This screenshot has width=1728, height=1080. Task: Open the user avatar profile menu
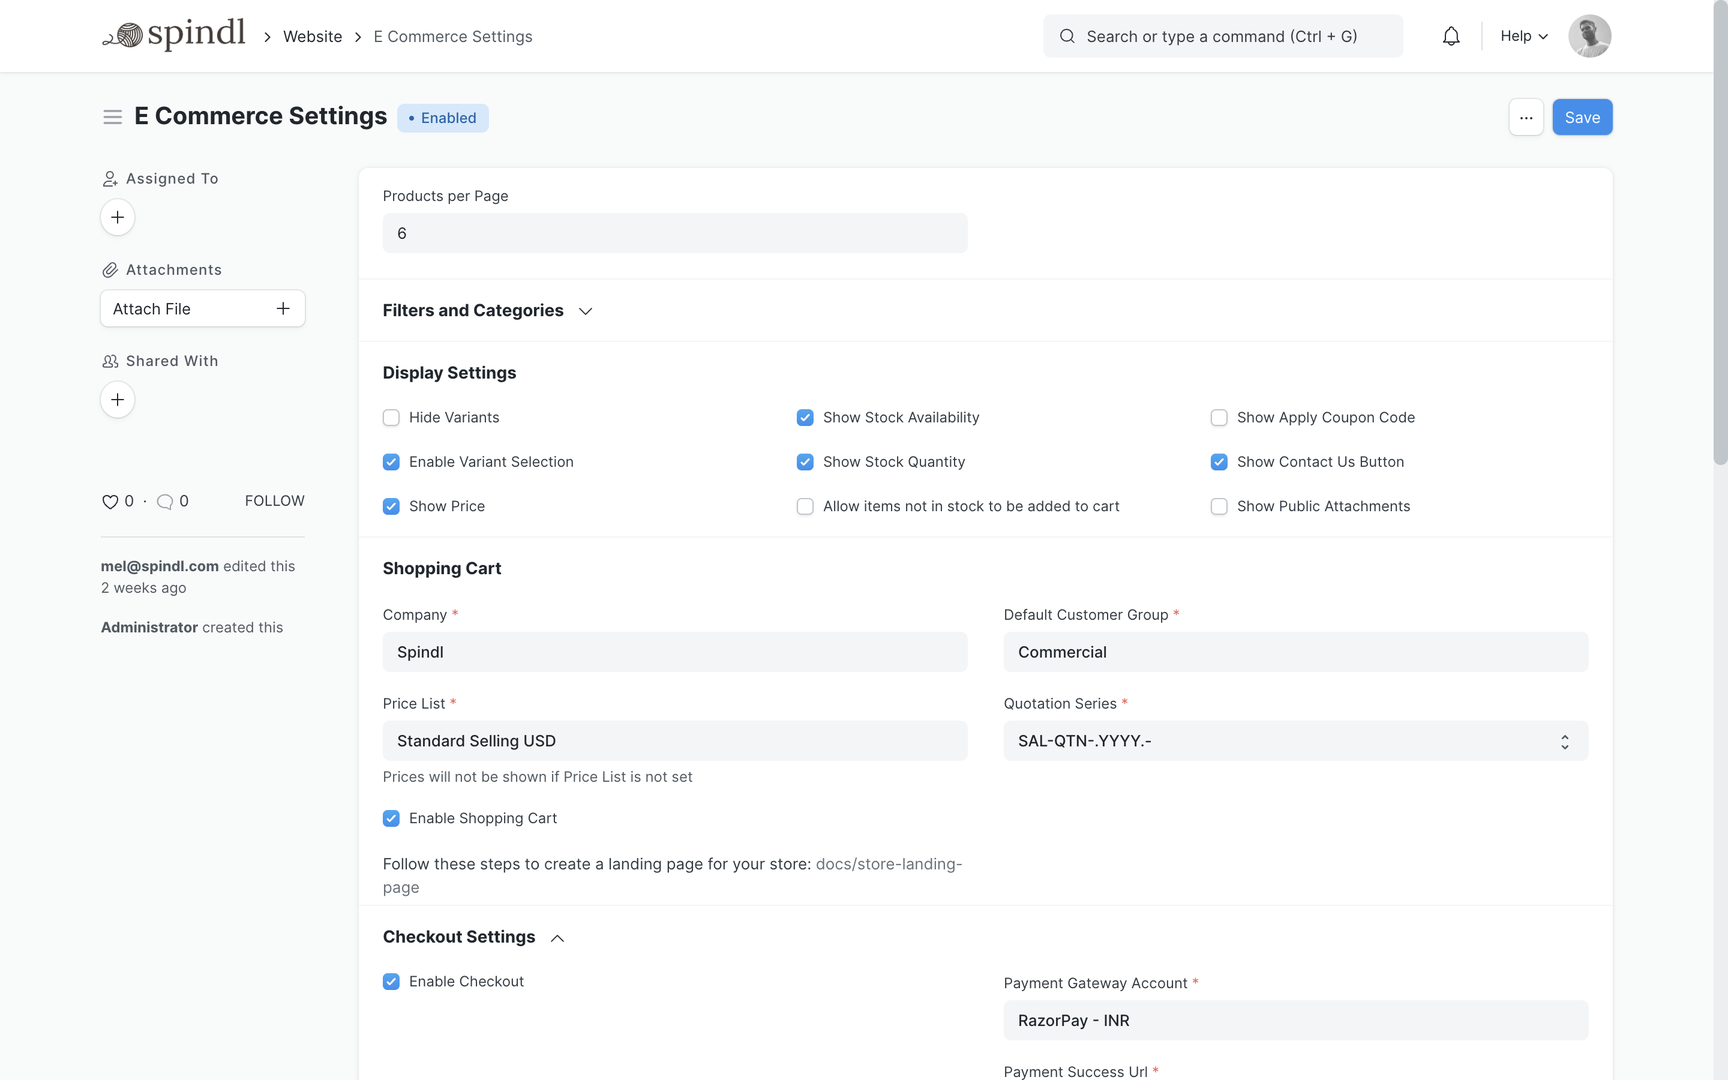1589,36
